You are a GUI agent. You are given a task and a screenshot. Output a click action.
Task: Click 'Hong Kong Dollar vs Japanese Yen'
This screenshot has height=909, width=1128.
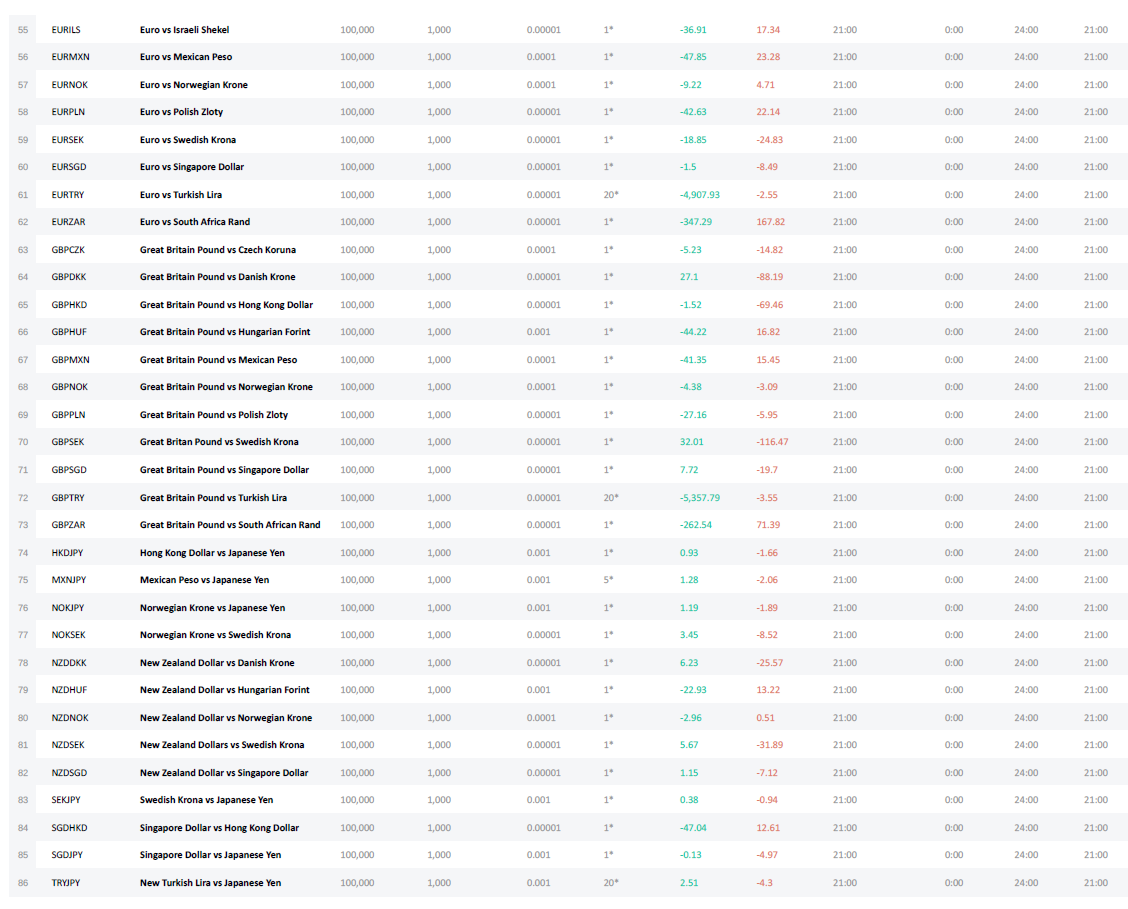pos(212,553)
